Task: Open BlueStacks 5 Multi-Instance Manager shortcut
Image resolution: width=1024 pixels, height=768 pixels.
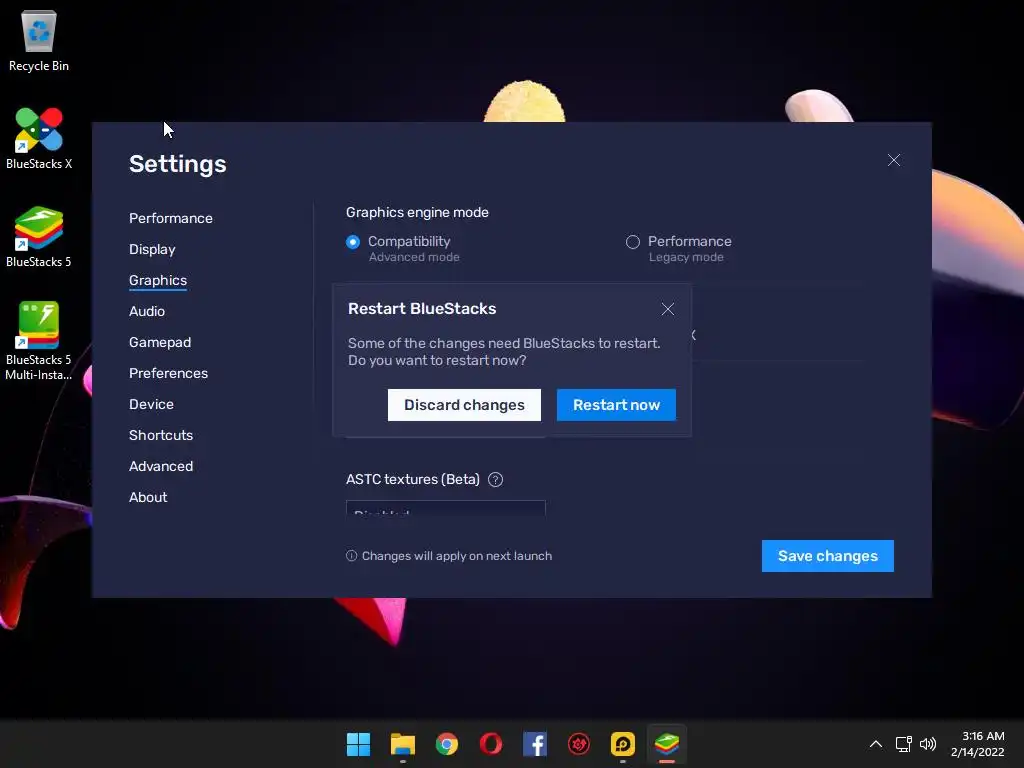Action: [39, 341]
